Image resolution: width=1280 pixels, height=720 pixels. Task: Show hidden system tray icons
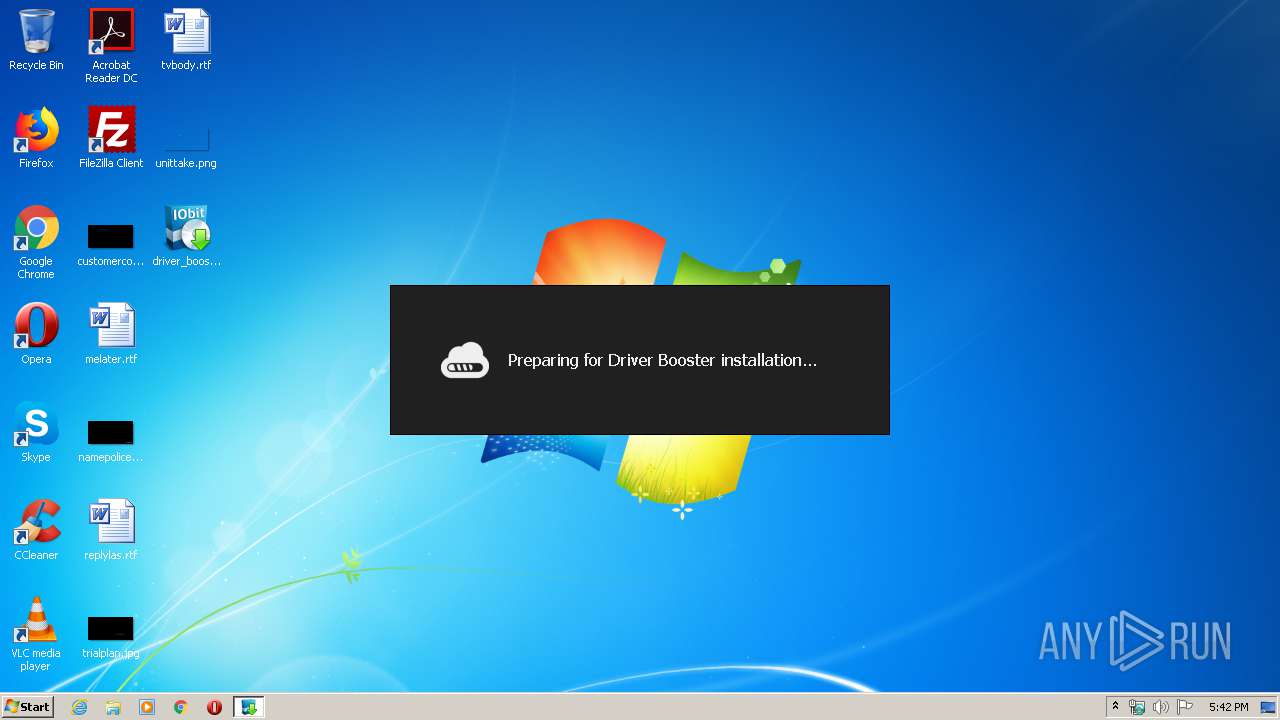pos(1115,707)
